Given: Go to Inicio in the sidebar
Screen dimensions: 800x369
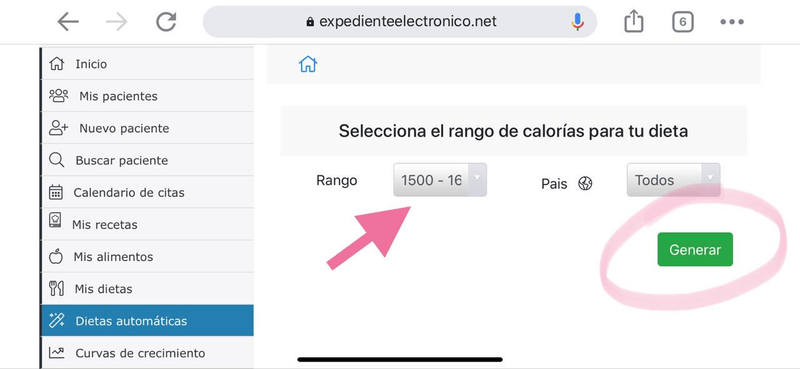Looking at the screenshot, I should coord(147,64).
